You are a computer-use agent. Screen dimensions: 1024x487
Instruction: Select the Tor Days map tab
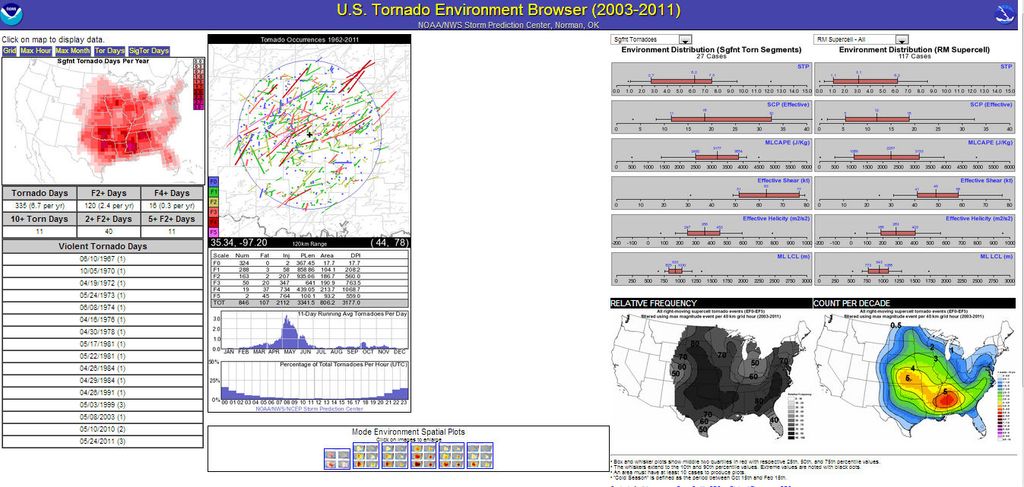point(109,50)
